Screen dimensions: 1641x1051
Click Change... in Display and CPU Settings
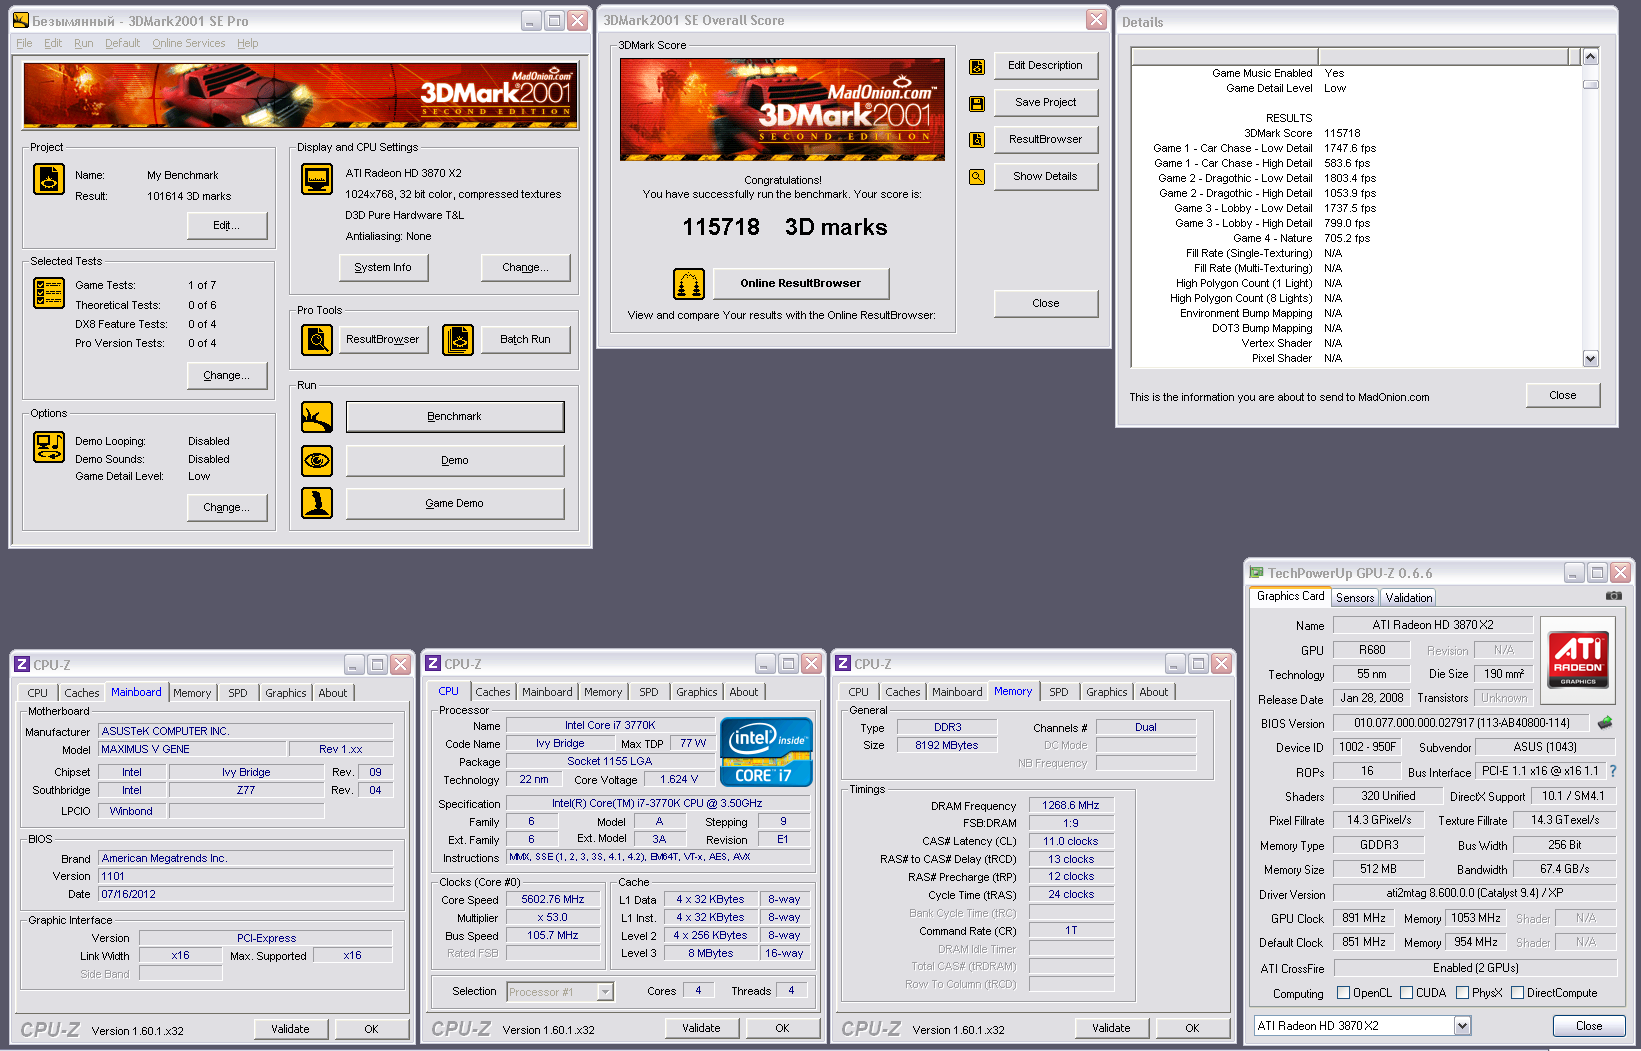click(x=526, y=268)
